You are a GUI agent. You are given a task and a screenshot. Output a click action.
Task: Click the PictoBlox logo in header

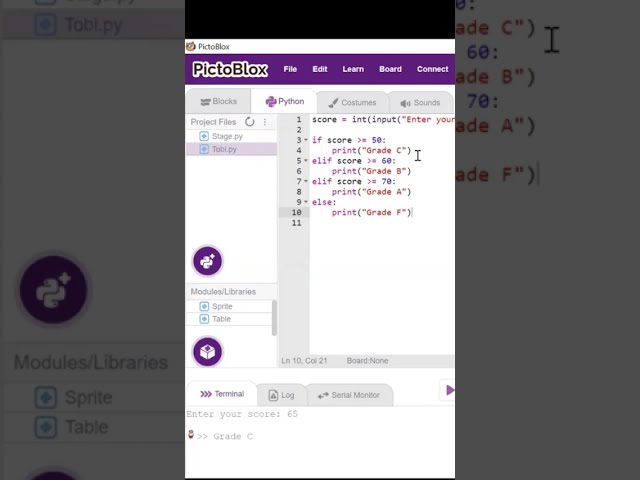click(230, 69)
